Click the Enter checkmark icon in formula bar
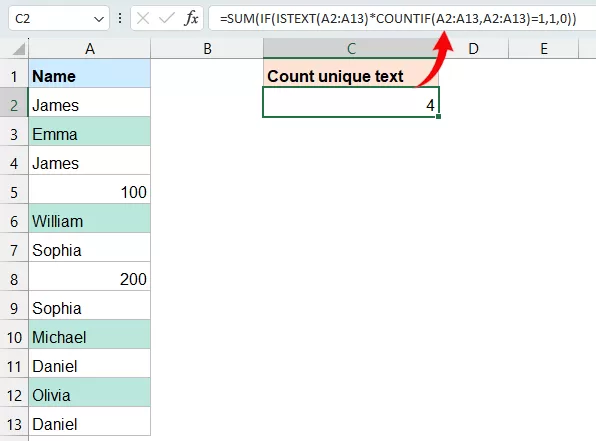This screenshot has width=596, height=441. point(167,18)
